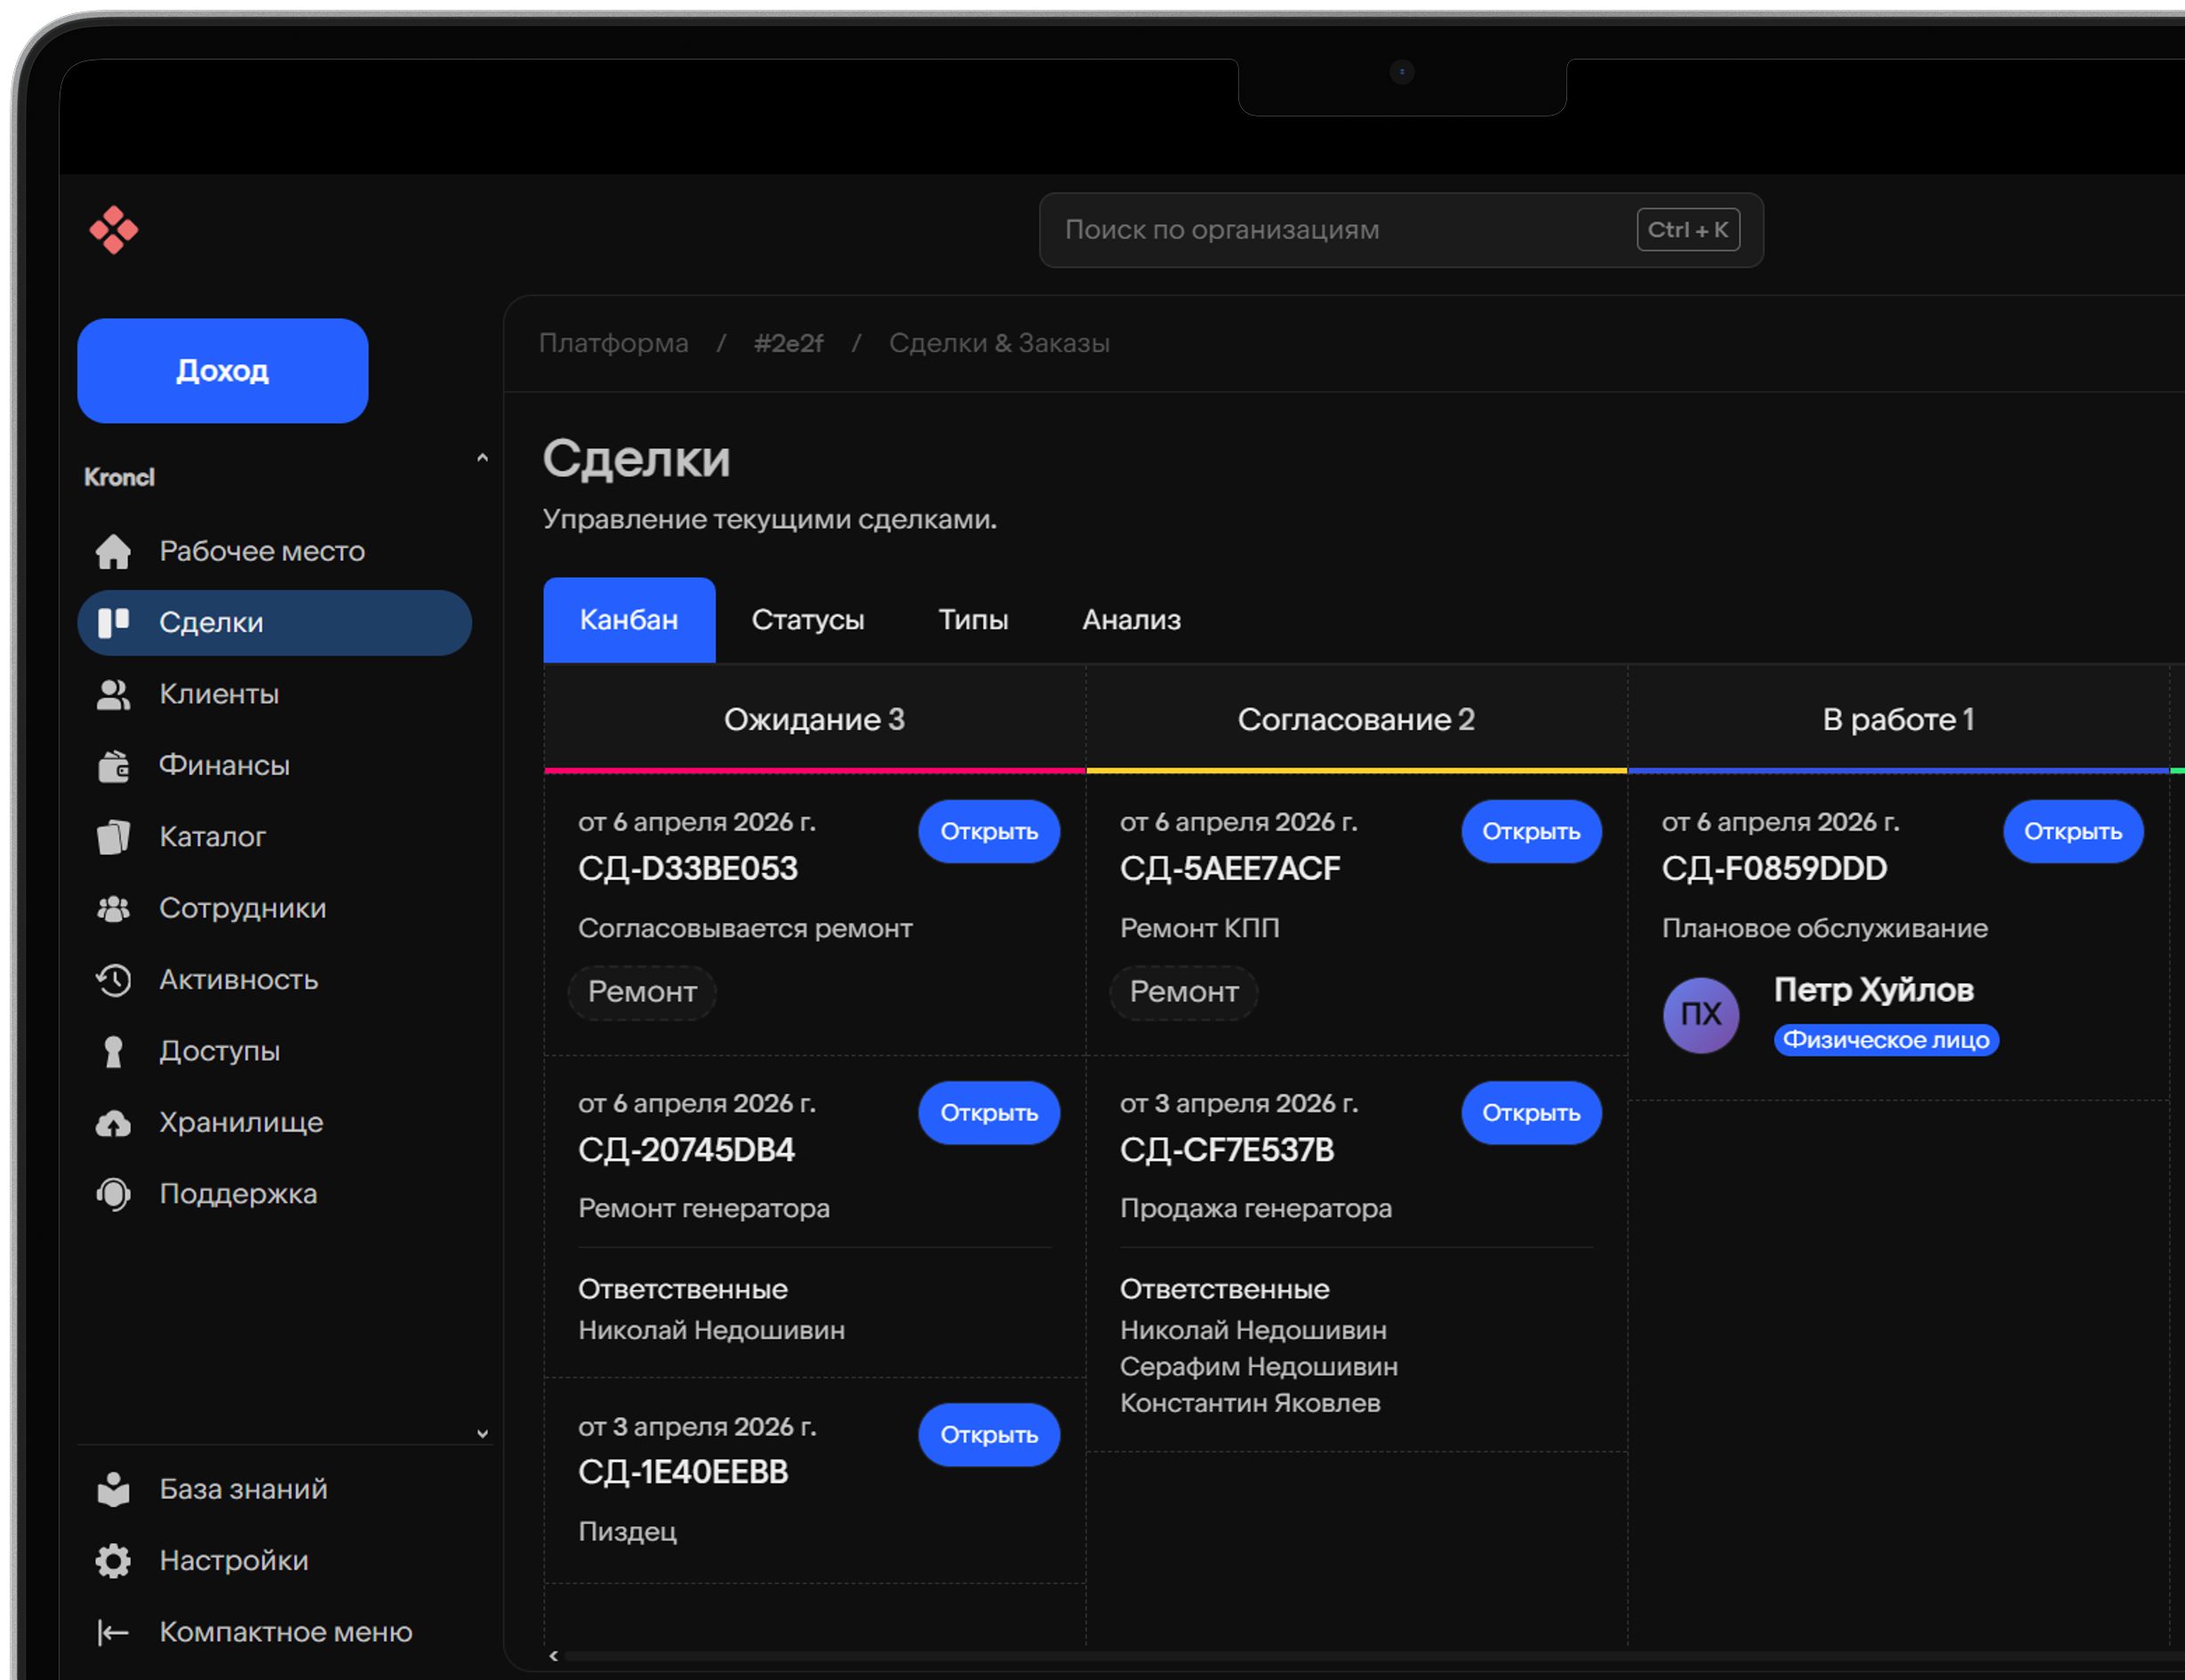Switch to the Анализ tab
The image size is (2185, 1680).
coord(1131,620)
